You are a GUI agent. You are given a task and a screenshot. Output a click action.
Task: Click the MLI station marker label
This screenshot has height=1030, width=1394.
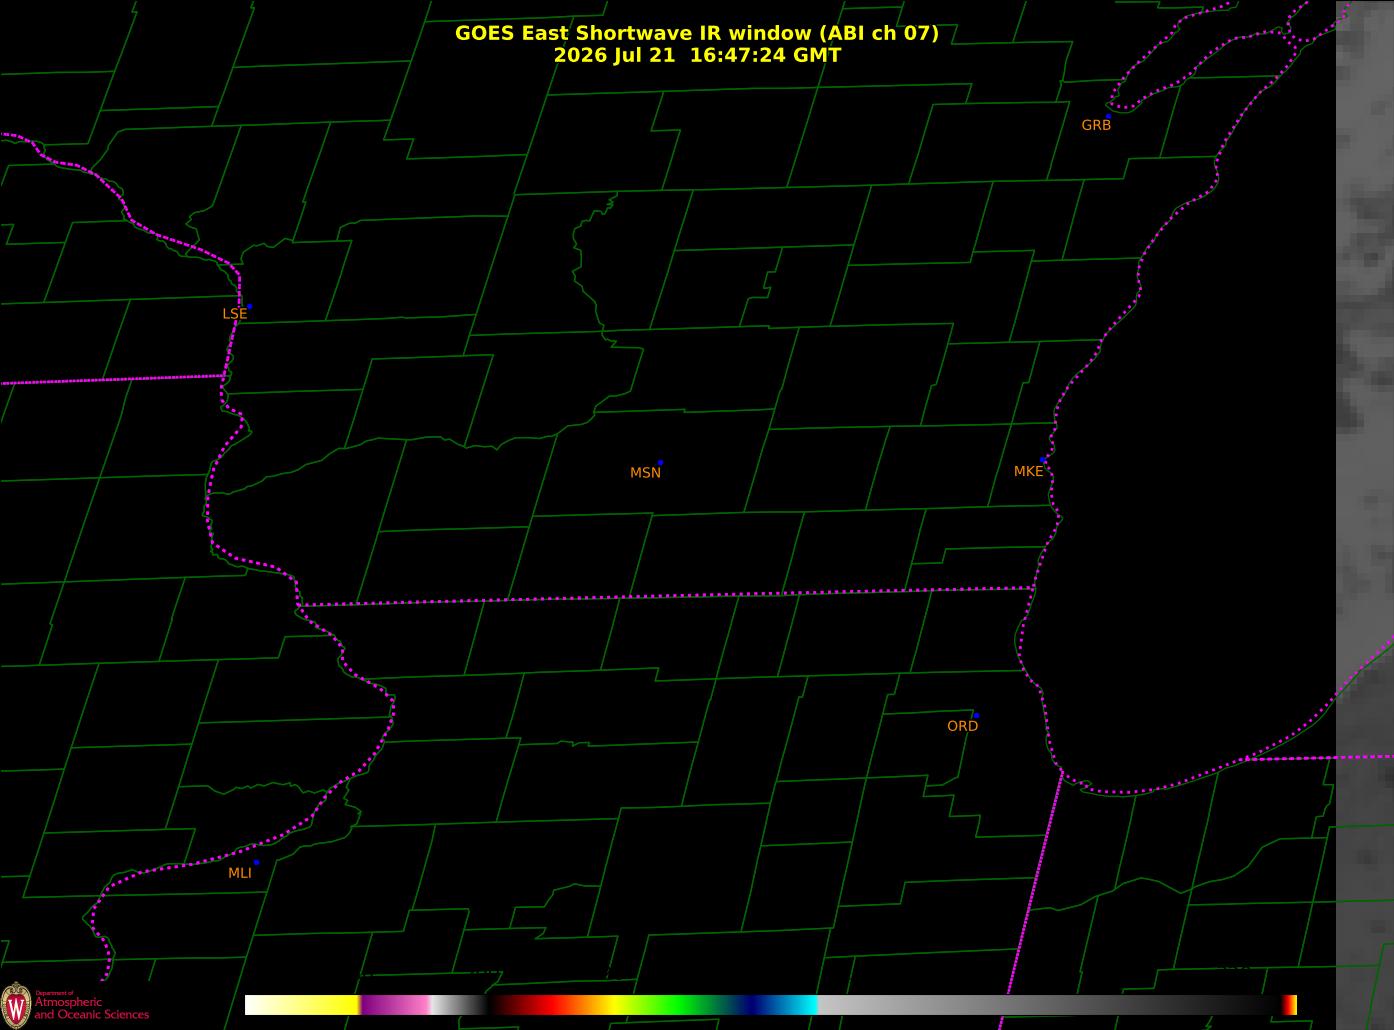pos(239,873)
